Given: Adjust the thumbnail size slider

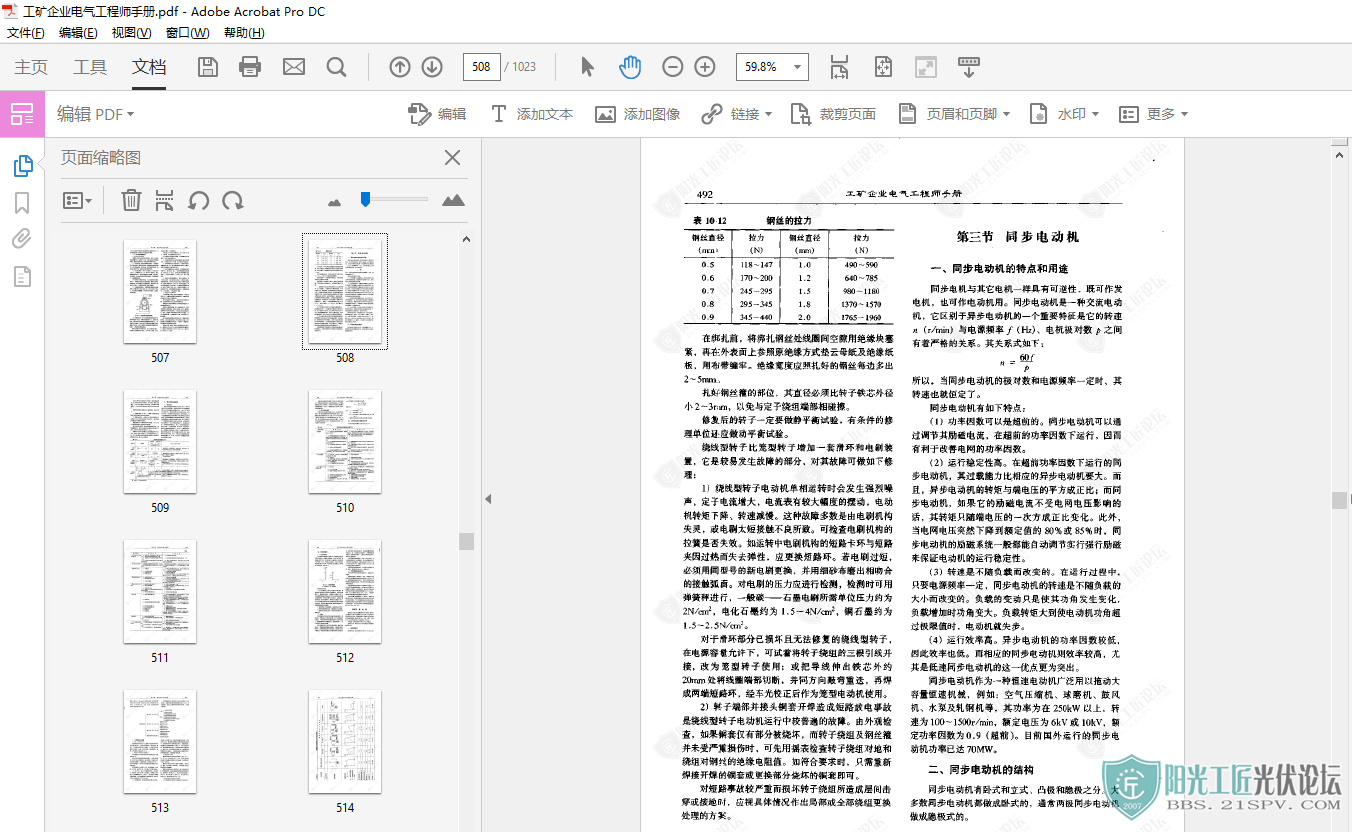Looking at the screenshot, I should 366,199.
